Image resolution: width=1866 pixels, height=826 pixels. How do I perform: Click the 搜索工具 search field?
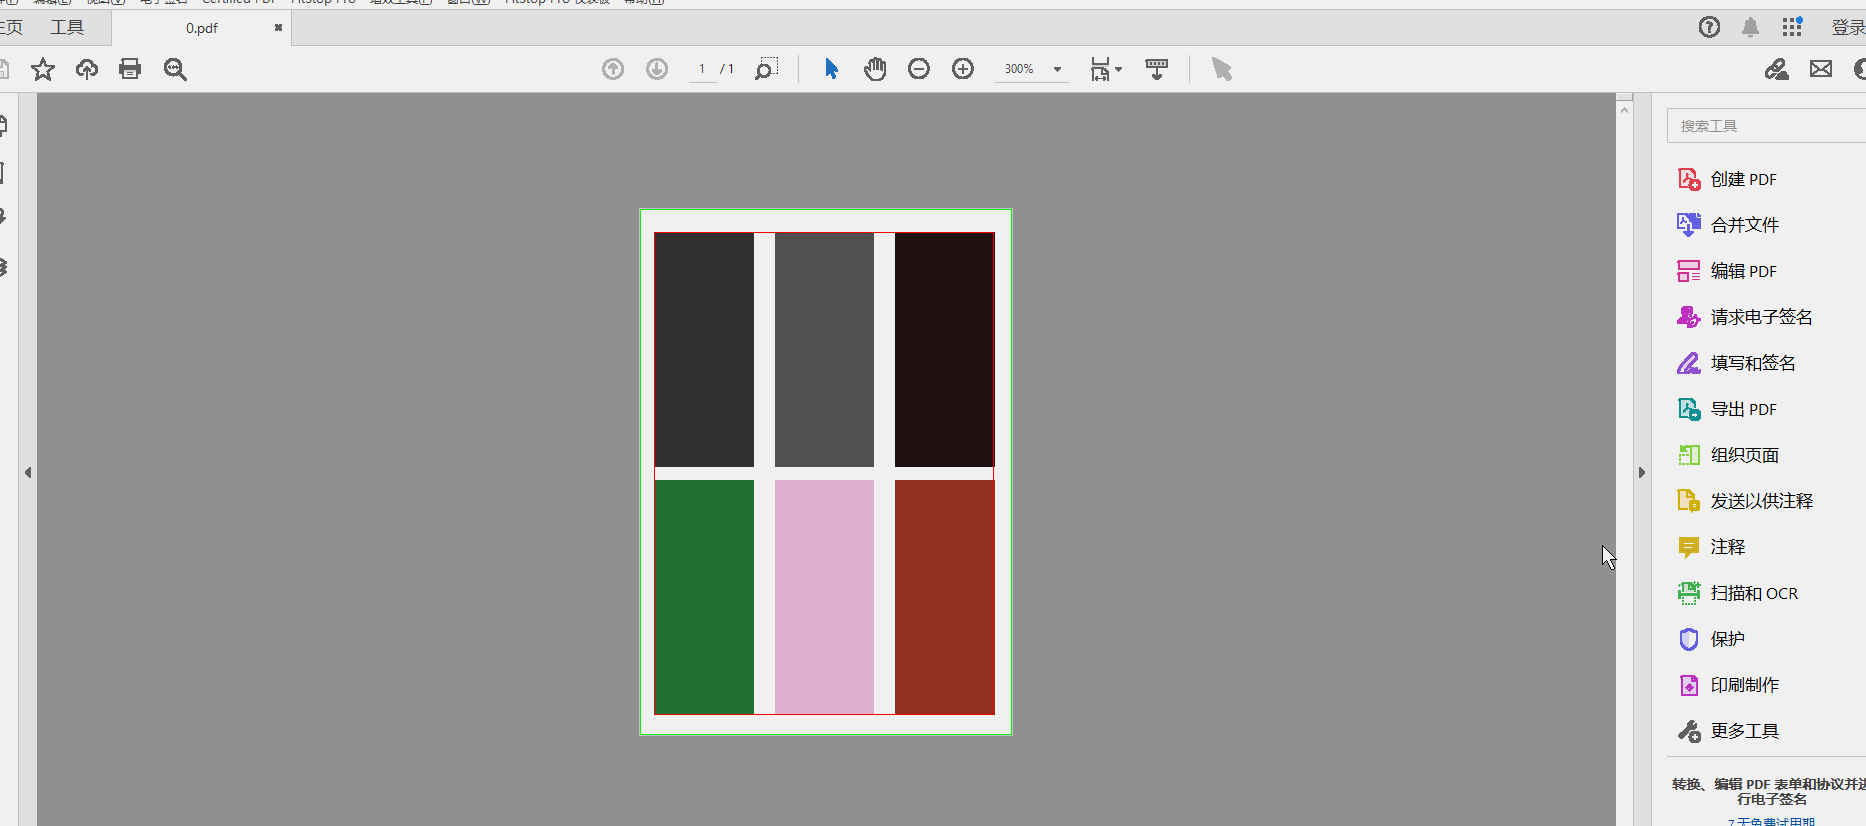[x=1765, y=126]
